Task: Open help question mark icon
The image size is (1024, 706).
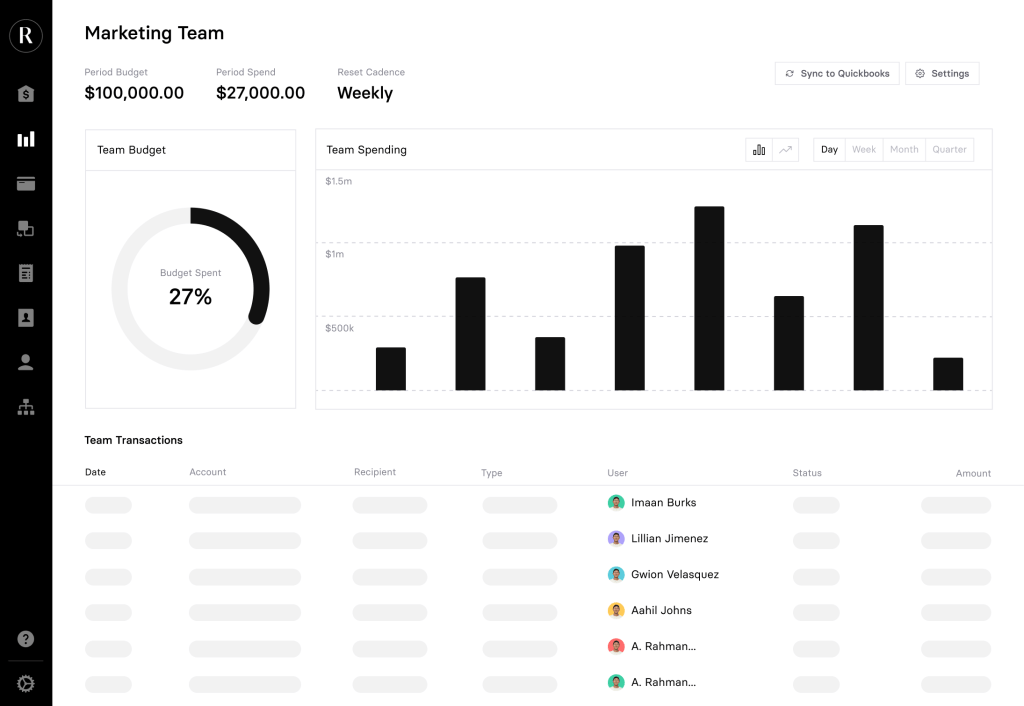Action: pyautogui.click(x=25, y=639)
